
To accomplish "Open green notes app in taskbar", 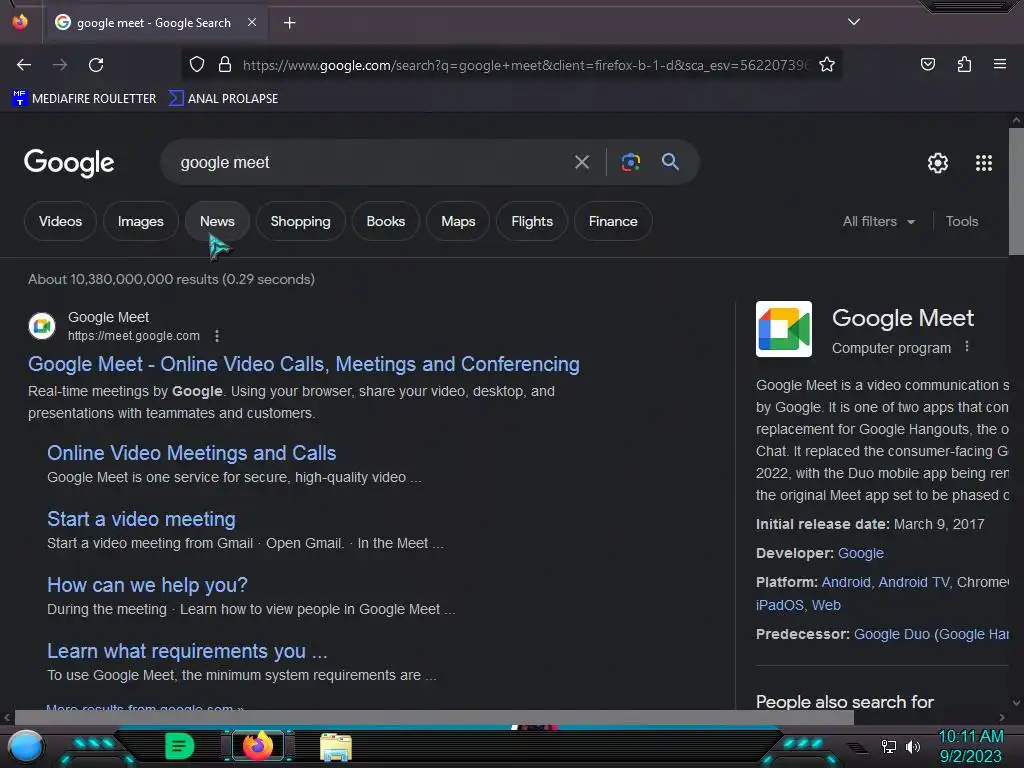I will pyautogui.click(x=179, y=746).
